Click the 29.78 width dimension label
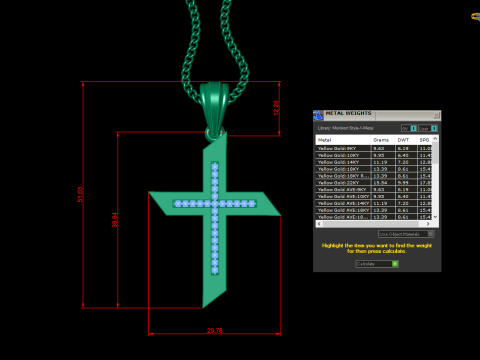 point(215,331)
